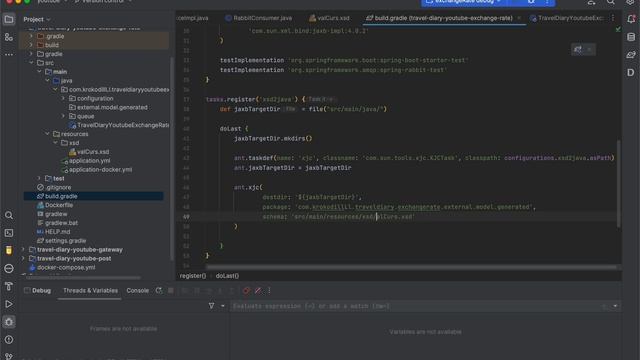This screenshot has width=640, height=360.
Task: Open the D tool window in right sidebar
Action: tap(631, 73)
